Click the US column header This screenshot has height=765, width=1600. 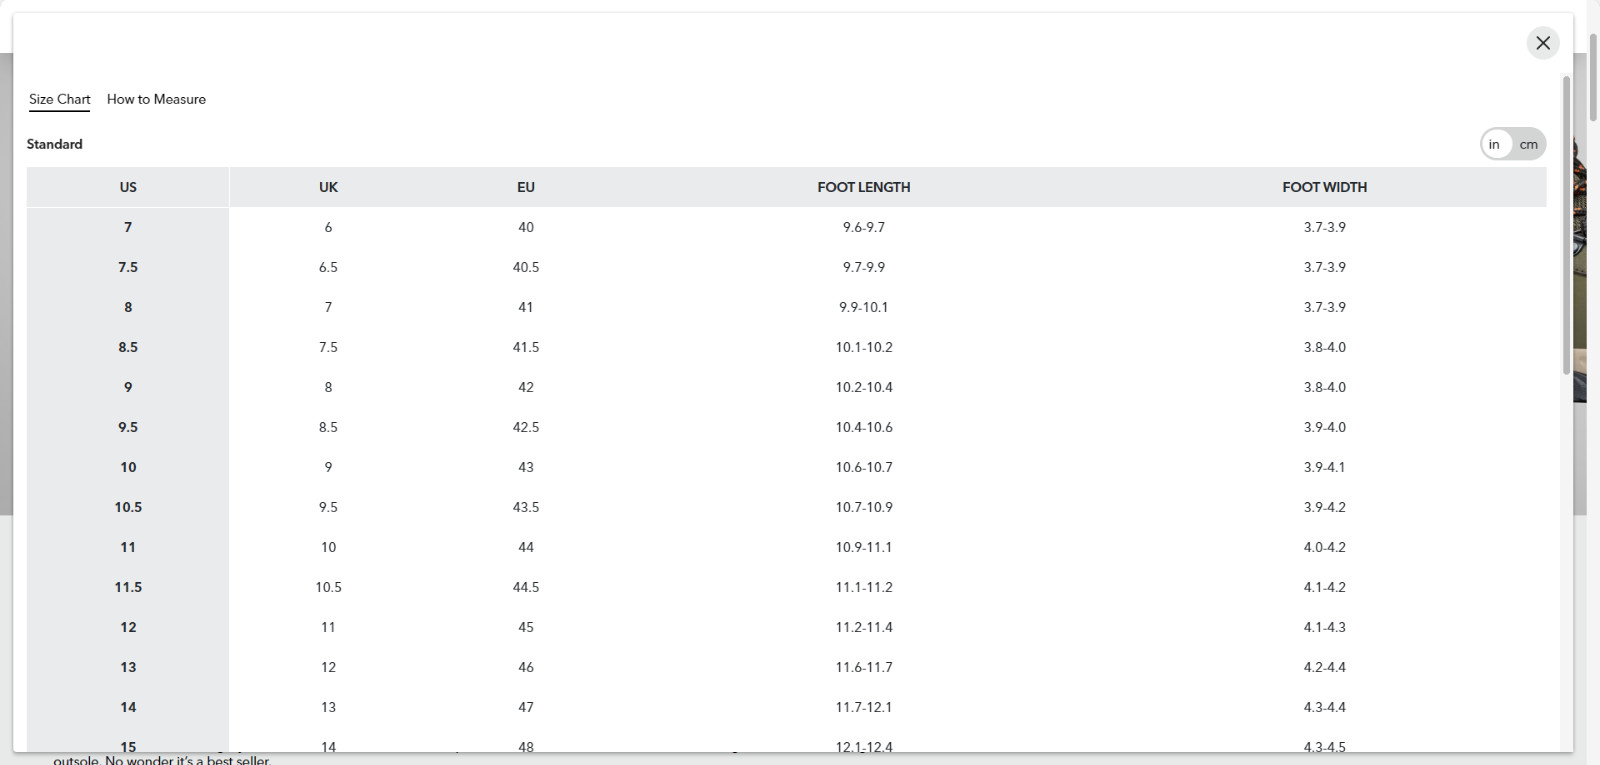128,187
